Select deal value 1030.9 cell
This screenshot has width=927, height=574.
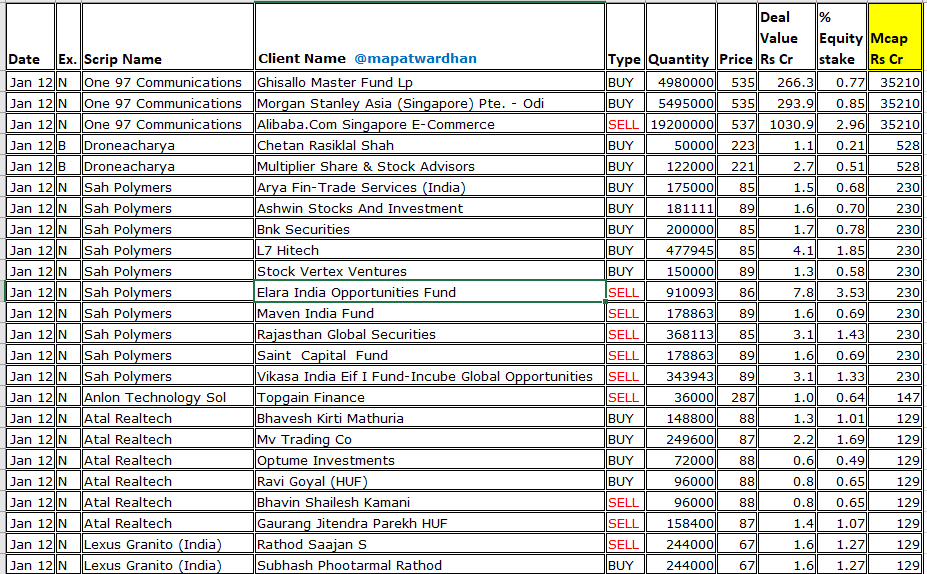click(x=787, y=124)
